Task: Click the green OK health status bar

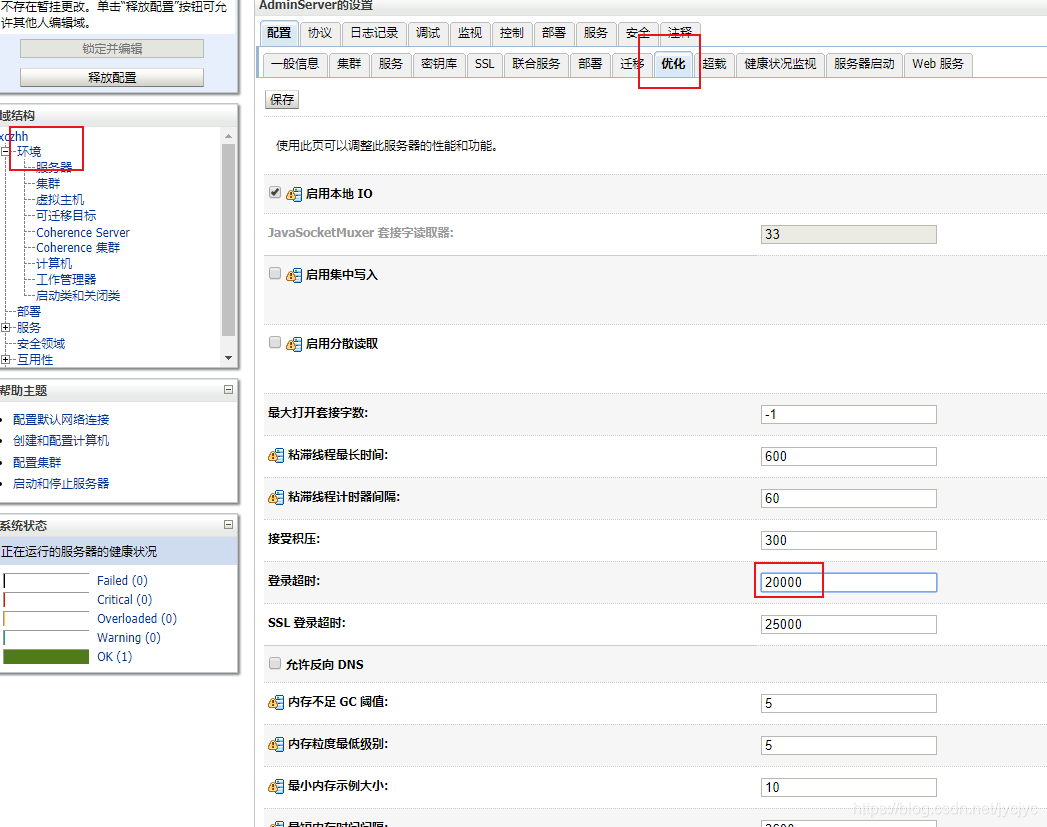Action: coord(45,656)
